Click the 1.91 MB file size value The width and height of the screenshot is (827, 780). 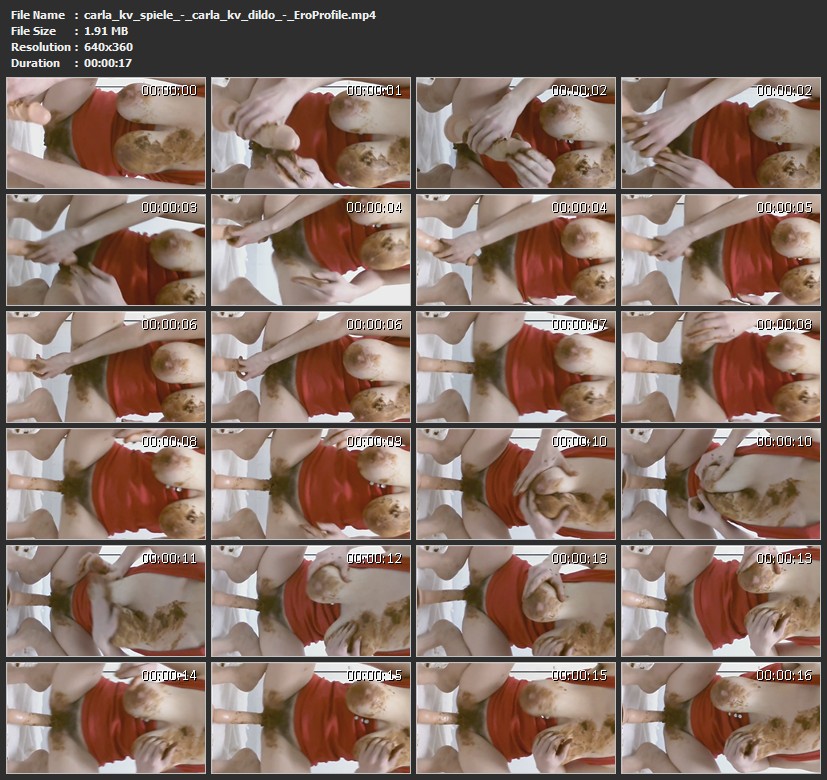coord(108,31)
